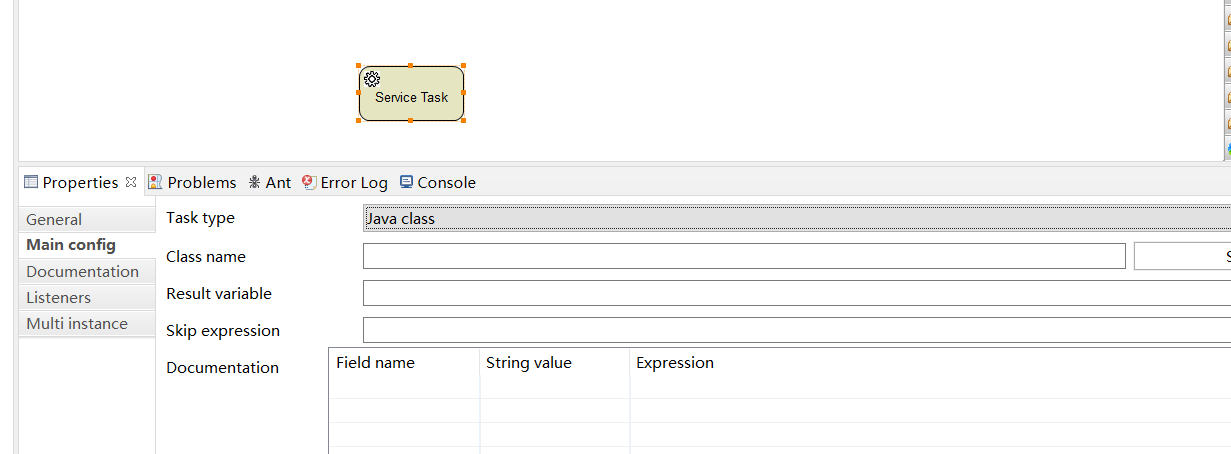The height and width of the screenshot is (454, 1231).
Task: Focus the Result variable text field
Action: (796, 294)
